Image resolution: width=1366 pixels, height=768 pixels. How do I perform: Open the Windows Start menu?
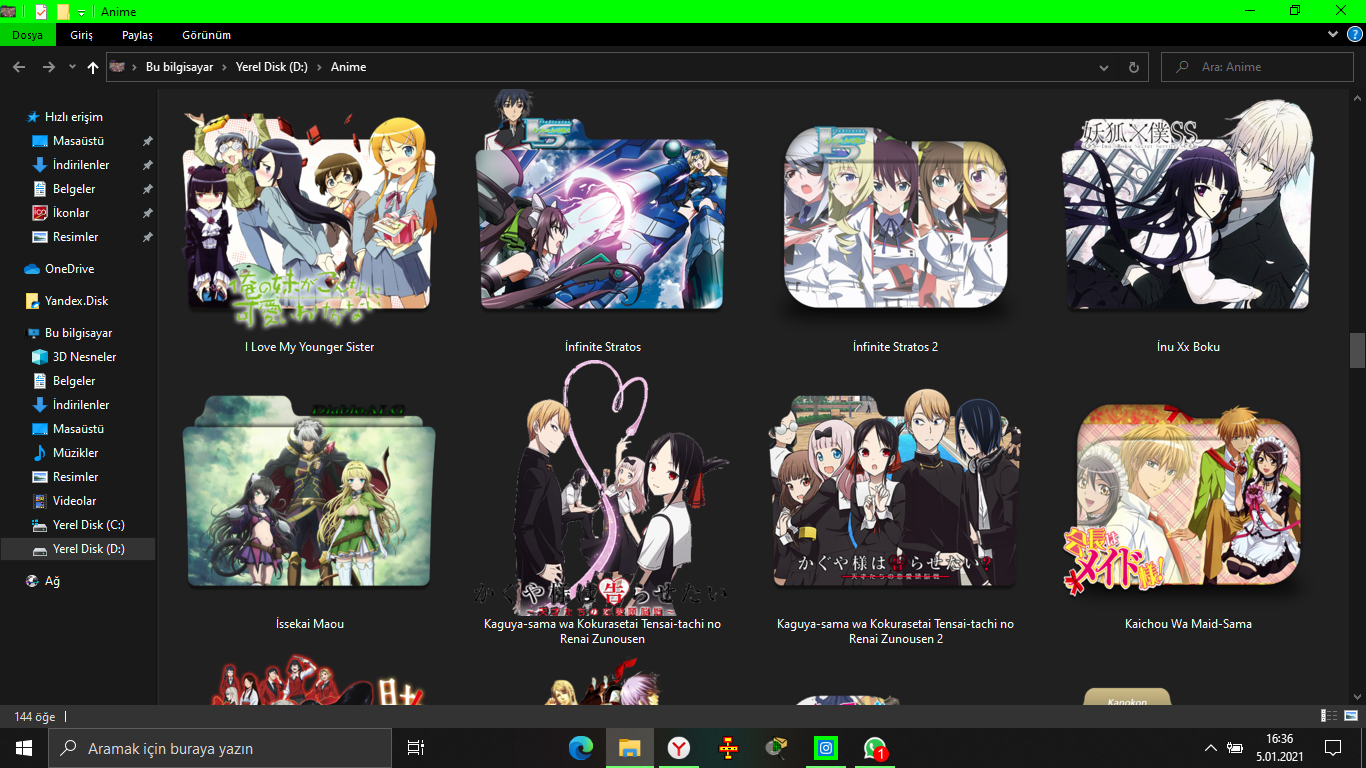(x=24, y=747)
